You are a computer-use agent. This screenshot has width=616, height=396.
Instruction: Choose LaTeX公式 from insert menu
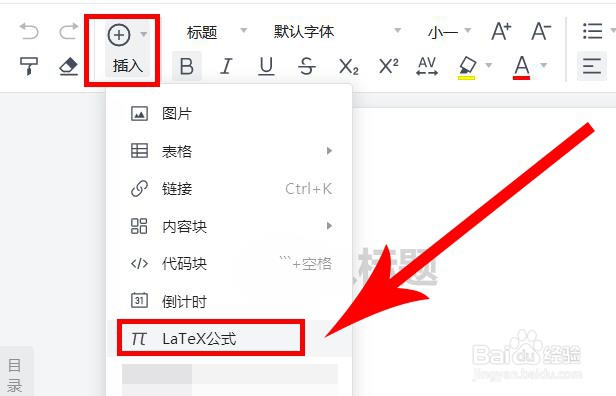[229, 339]
